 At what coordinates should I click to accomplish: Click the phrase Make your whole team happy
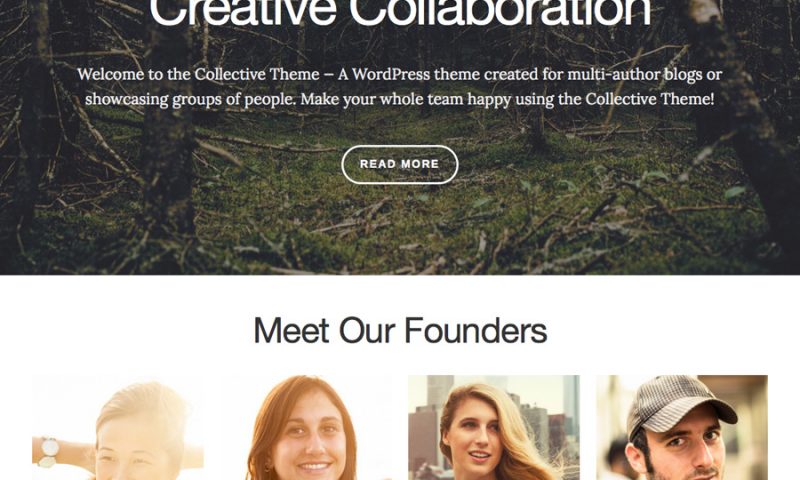[x=406, y=99]
